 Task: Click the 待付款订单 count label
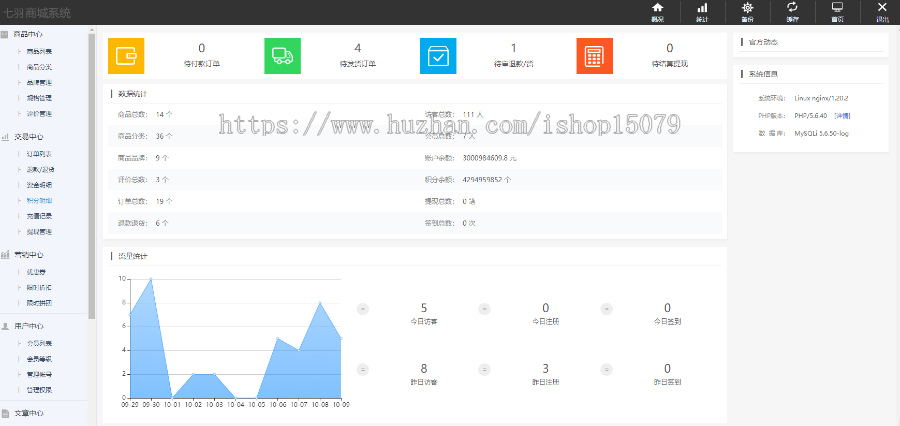[201, 64]
